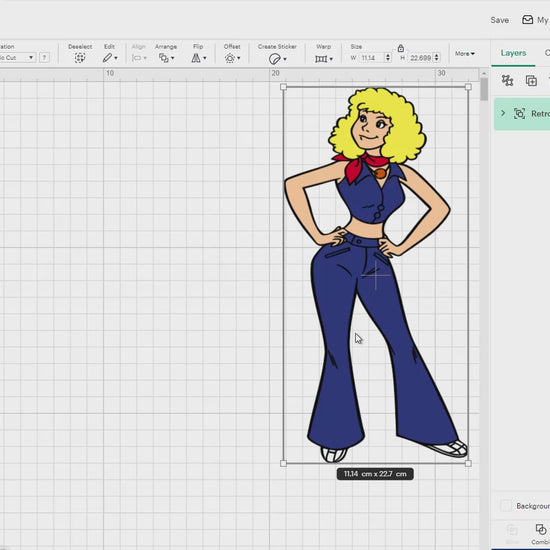Expand the Retro layer group
Image resolution: width=550 pixels, height=550 pixels.
[x=503, y=113]
